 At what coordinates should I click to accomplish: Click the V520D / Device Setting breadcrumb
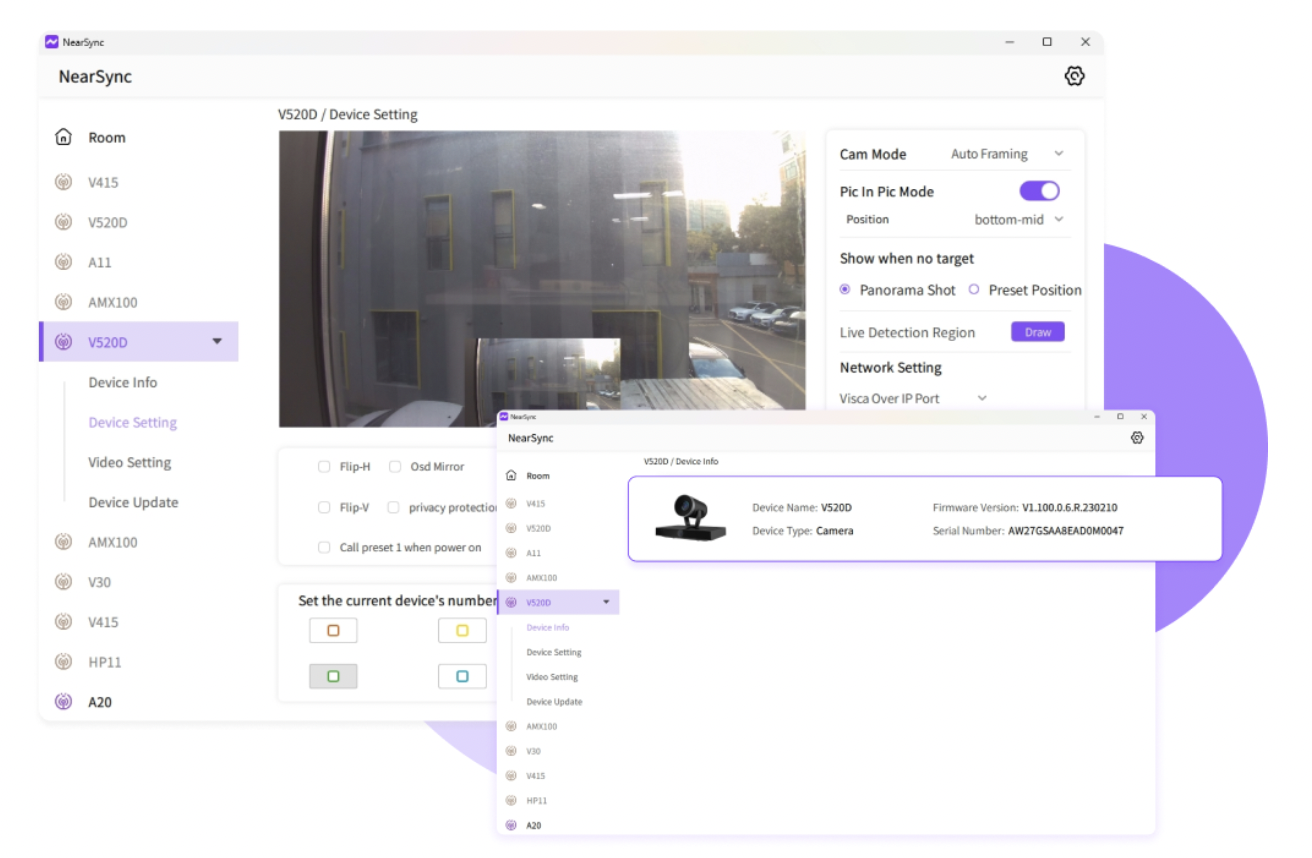(348, 115)
